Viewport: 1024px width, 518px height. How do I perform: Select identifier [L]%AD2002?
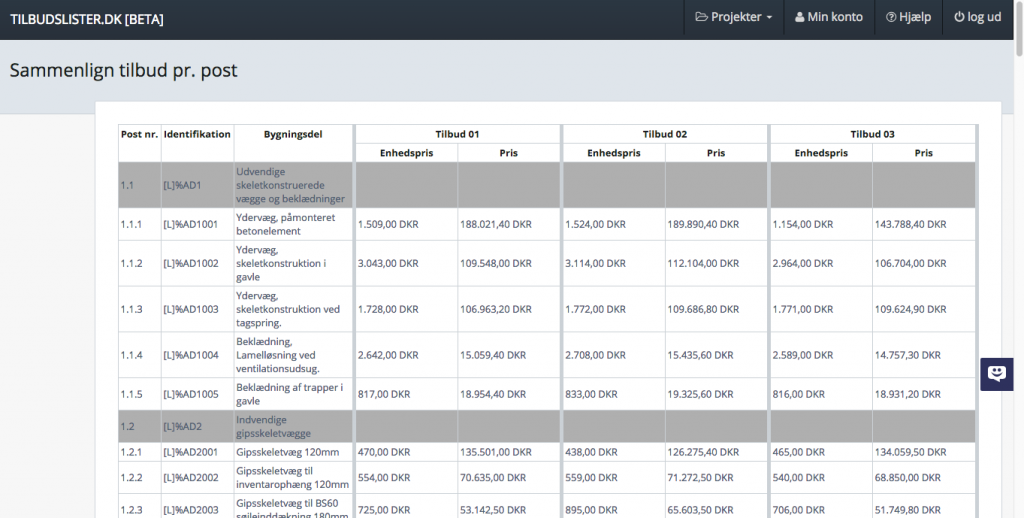[191, 478]
